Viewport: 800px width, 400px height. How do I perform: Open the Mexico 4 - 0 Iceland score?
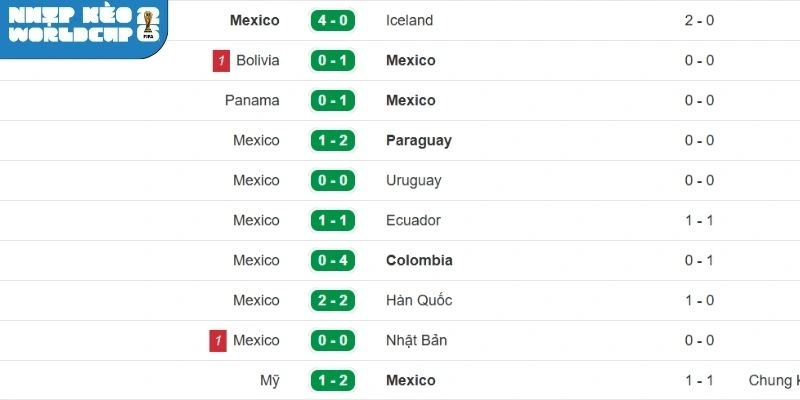point(332,21)
